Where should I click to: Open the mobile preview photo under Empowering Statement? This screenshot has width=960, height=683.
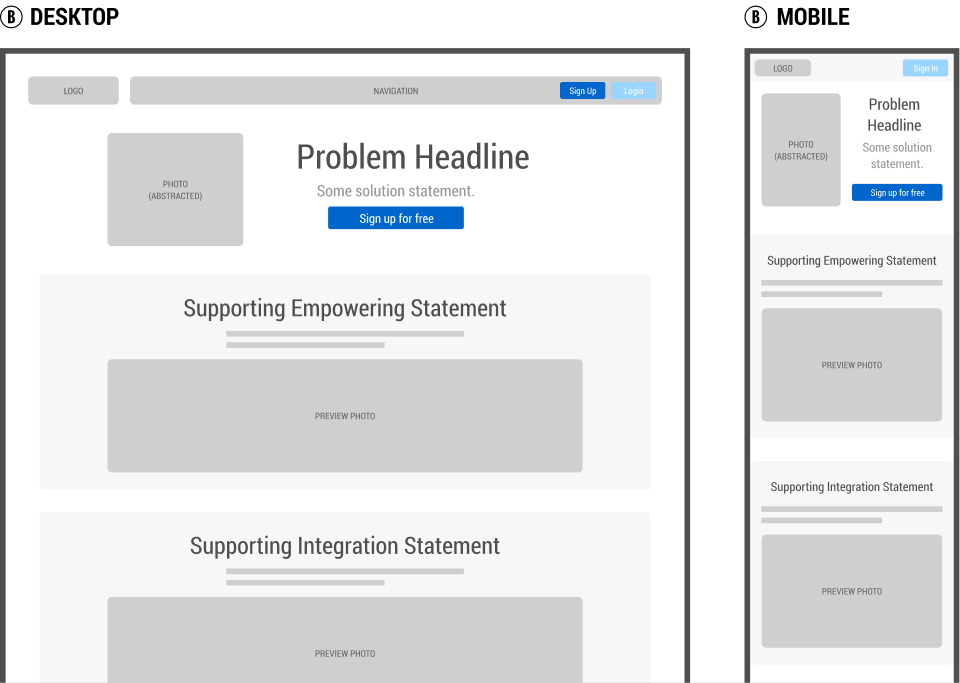851,365
